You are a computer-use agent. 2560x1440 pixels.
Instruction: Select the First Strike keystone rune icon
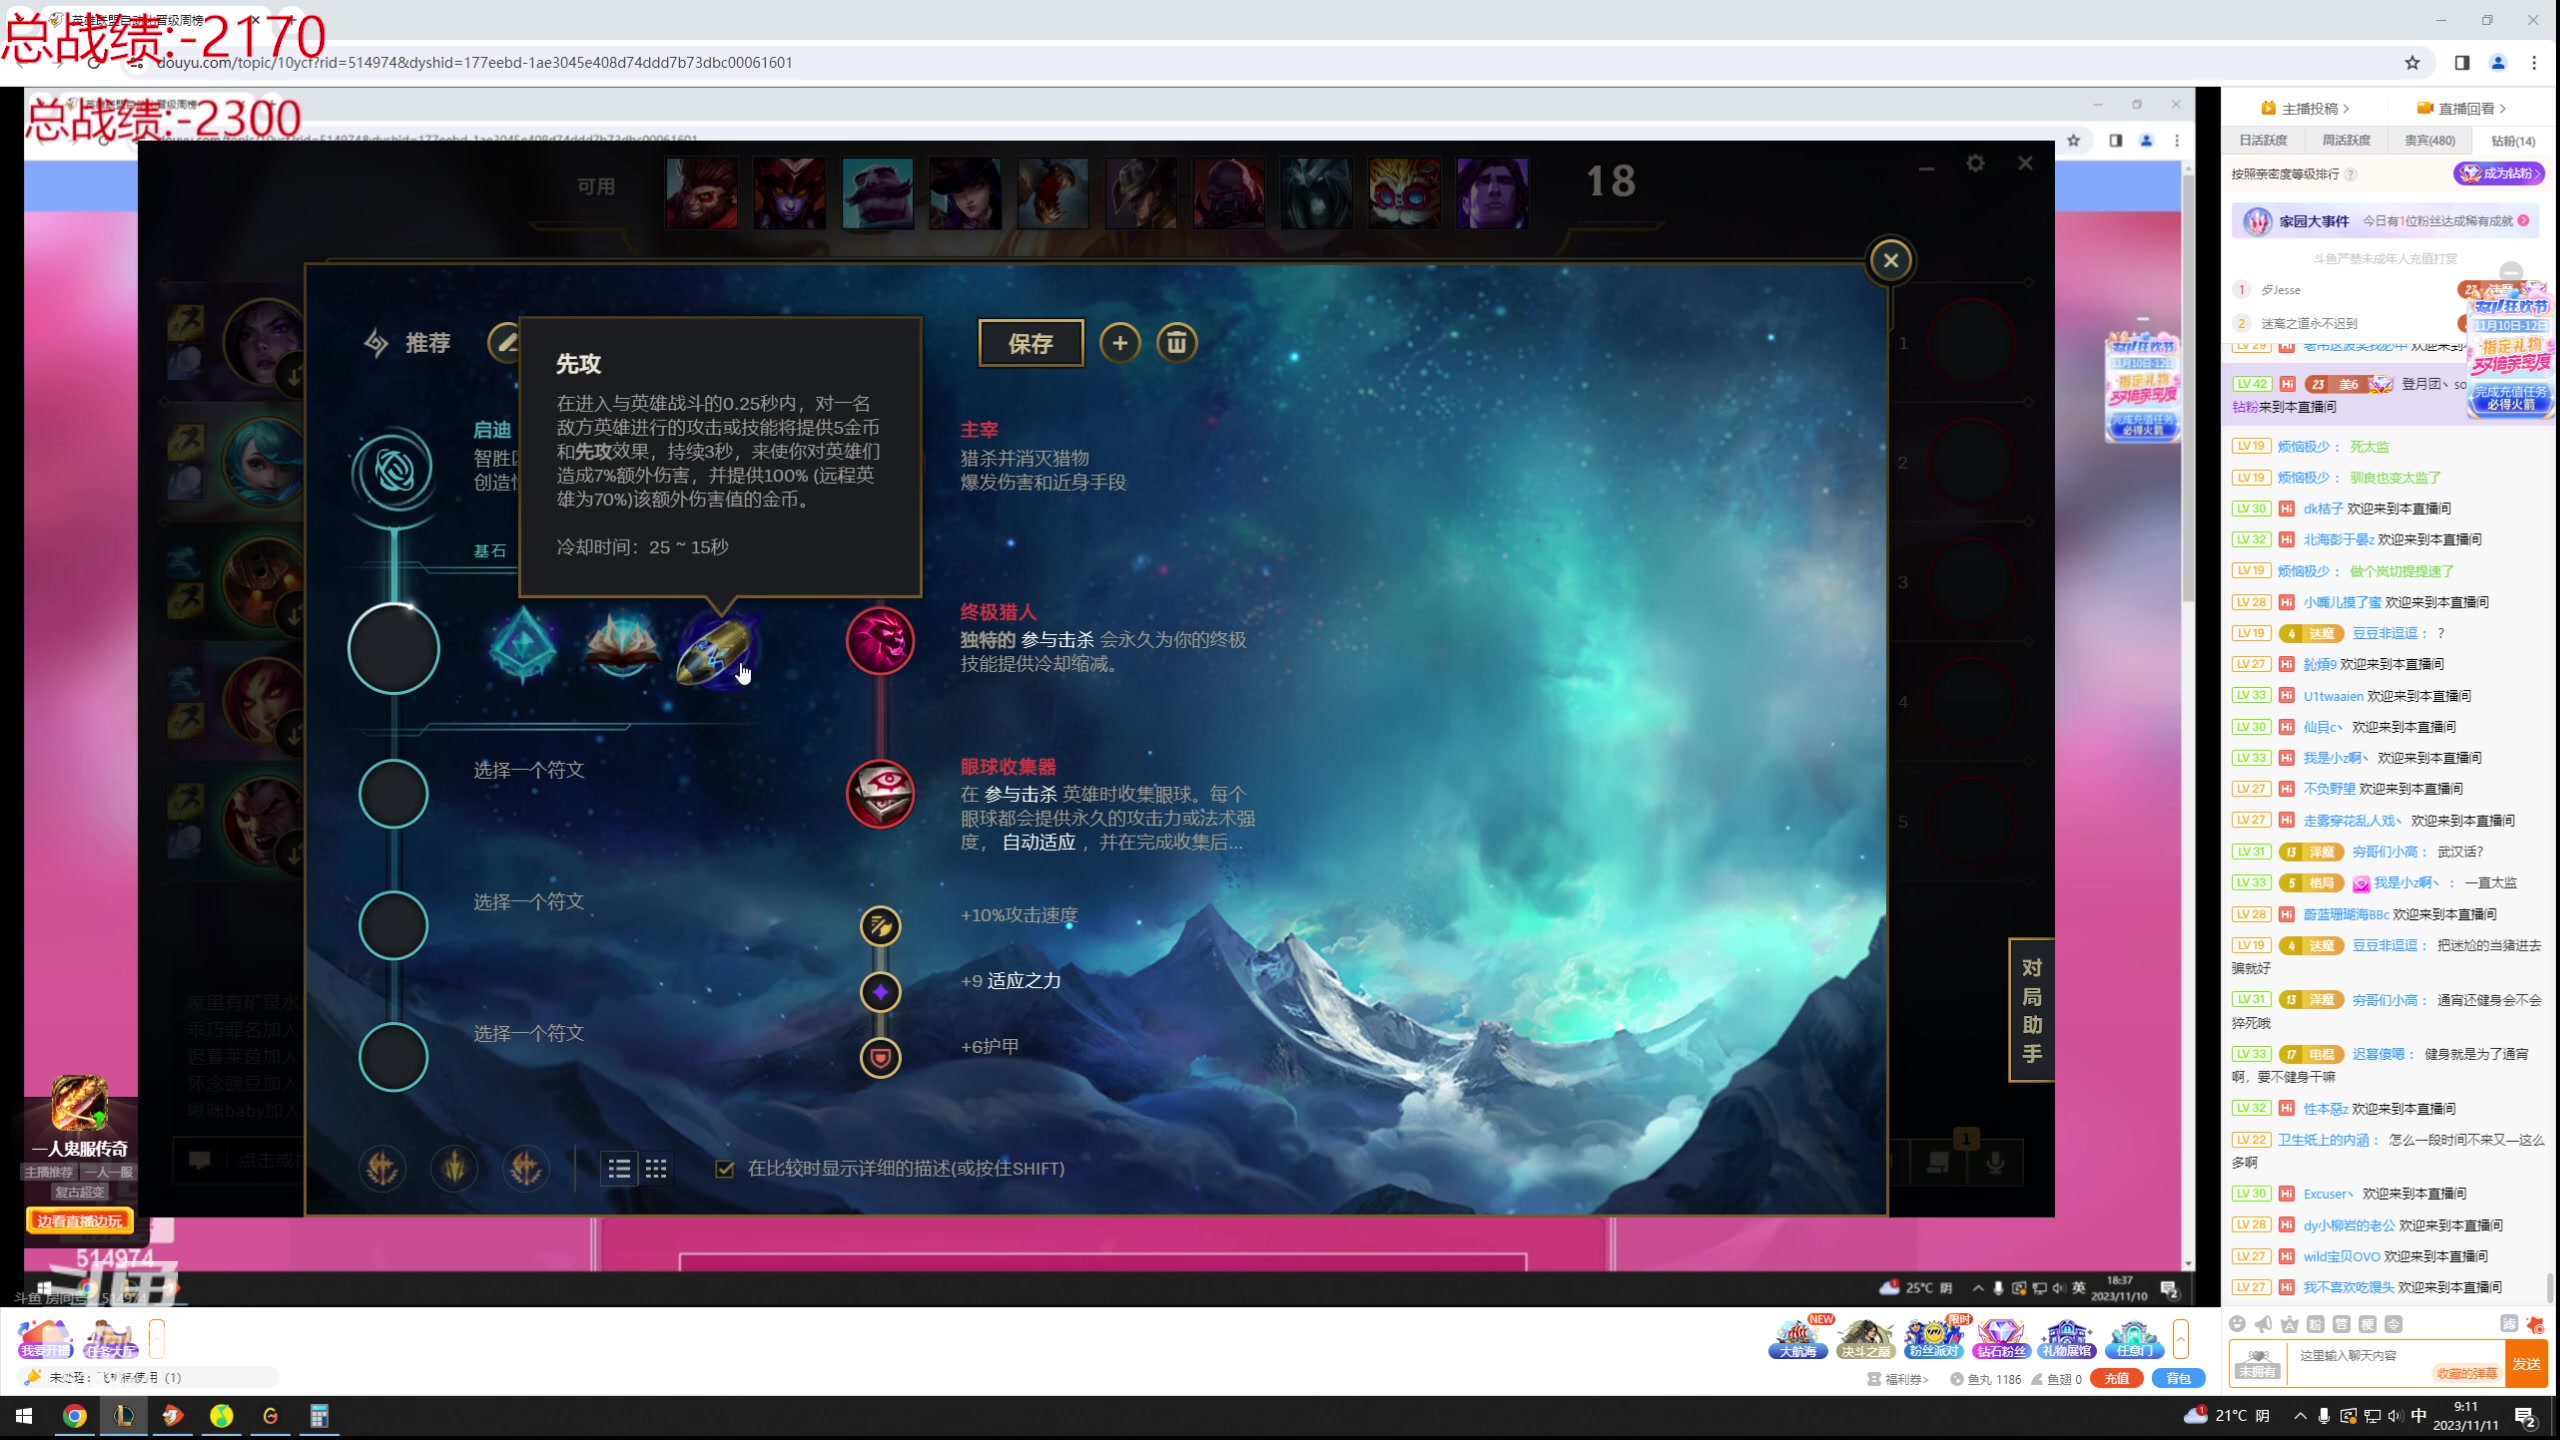pyautogui.click(x=714, y=649)
